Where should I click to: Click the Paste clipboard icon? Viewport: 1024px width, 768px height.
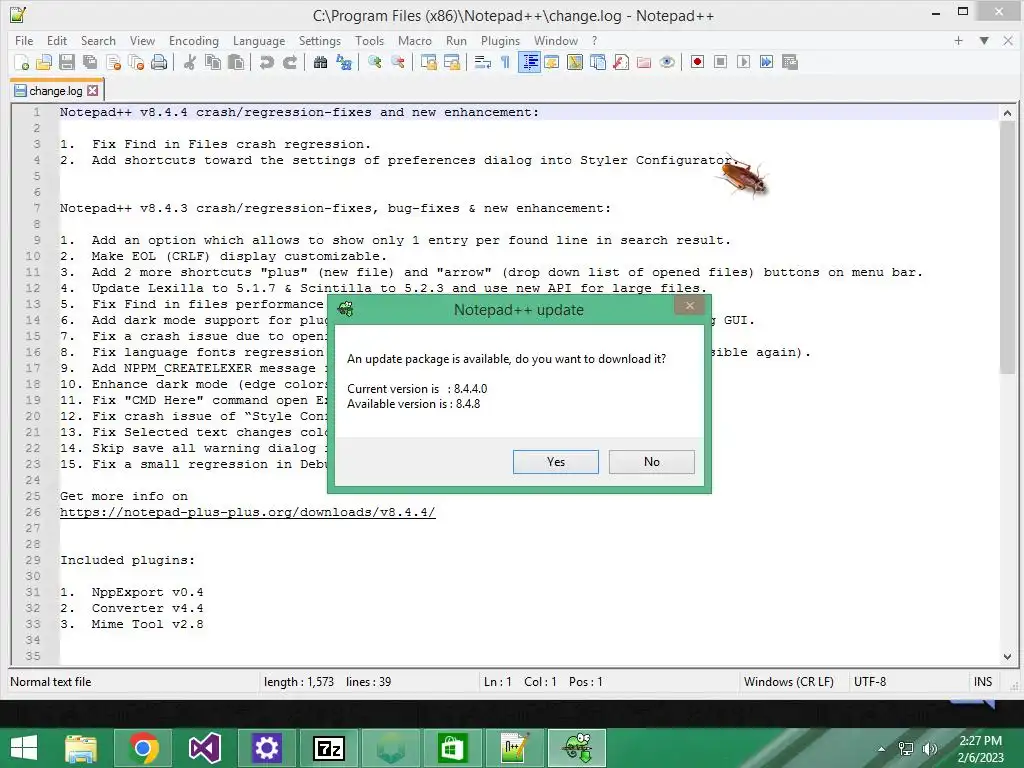pyautogui.click(x=236, y=63)
